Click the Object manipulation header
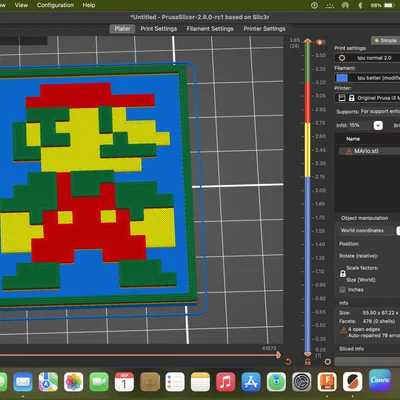 coord(364,218)
